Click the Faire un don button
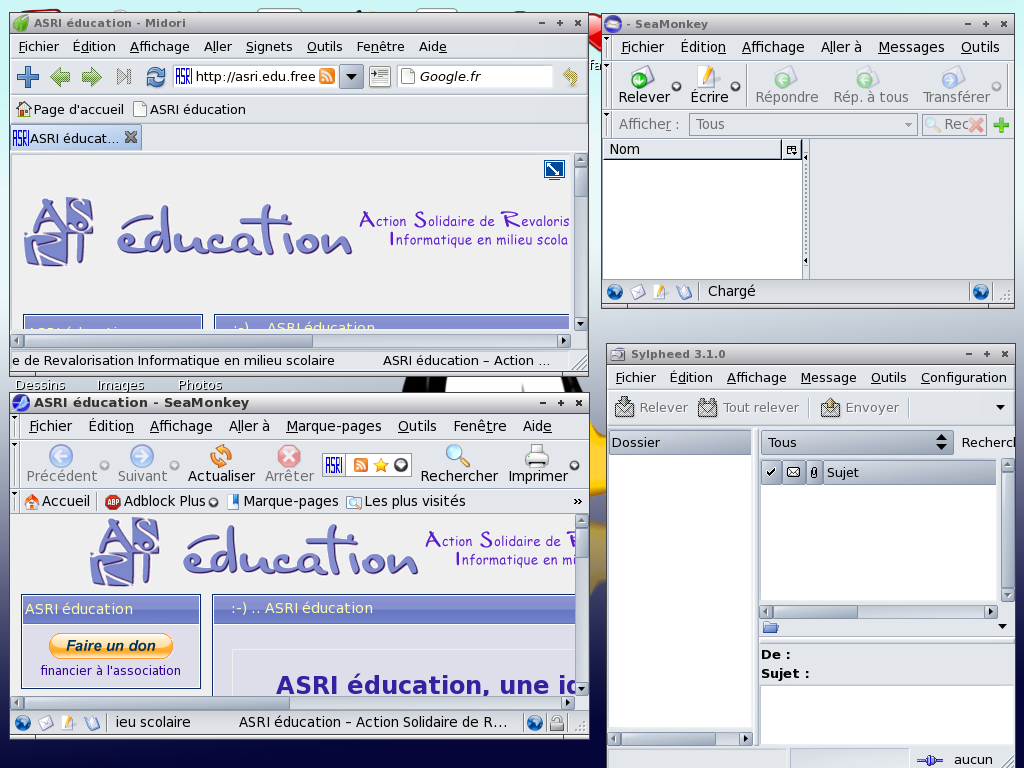Image resolution: width=1024 pixels, height=768 pixels. pos(111,646)
